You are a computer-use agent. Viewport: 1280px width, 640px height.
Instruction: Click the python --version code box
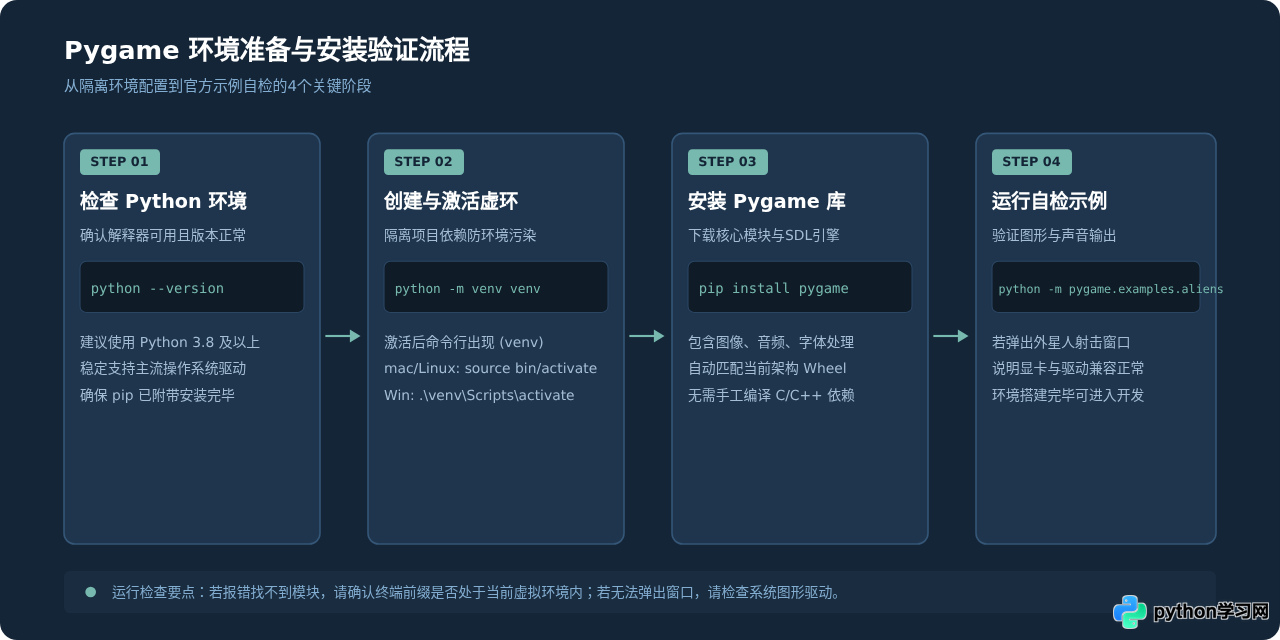pos(192,287)
